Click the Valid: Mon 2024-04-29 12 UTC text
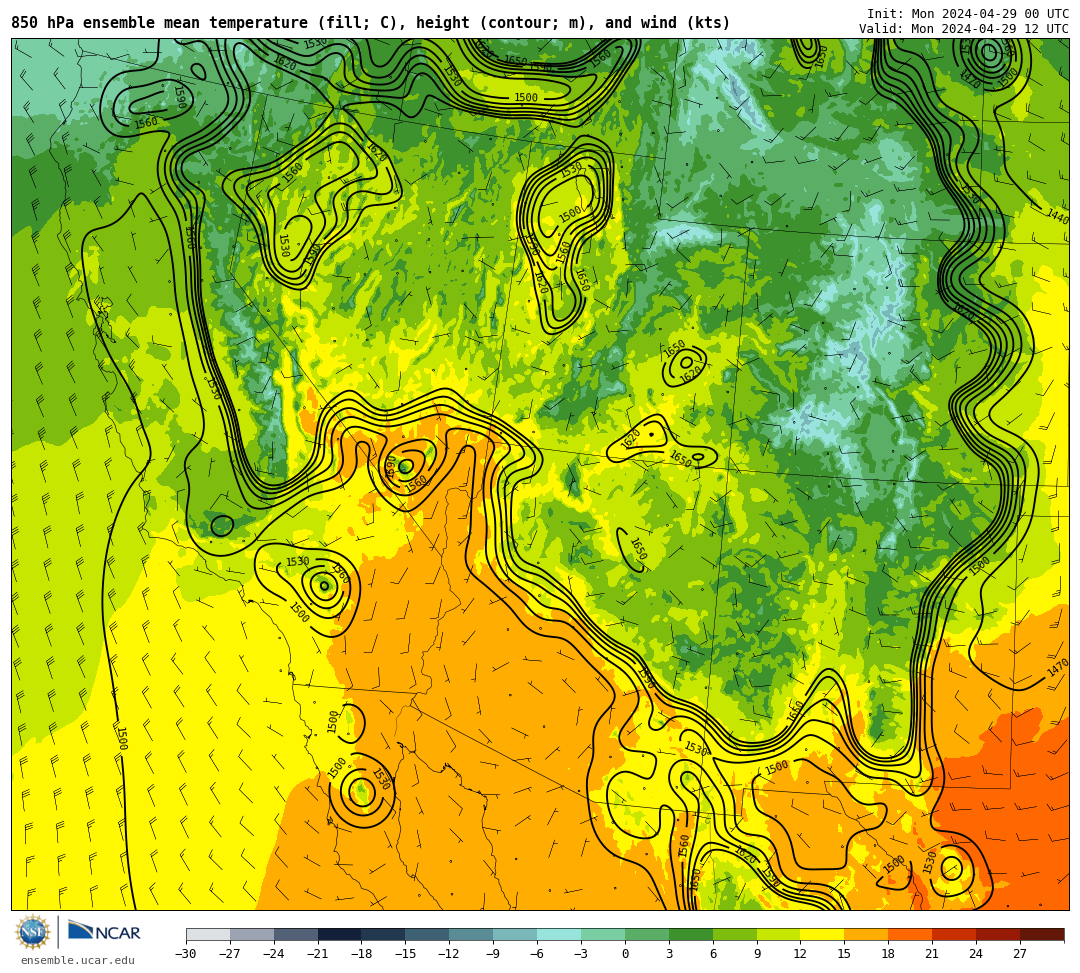The width and height of the screenshot is (1080, 973). coord(964,29)
